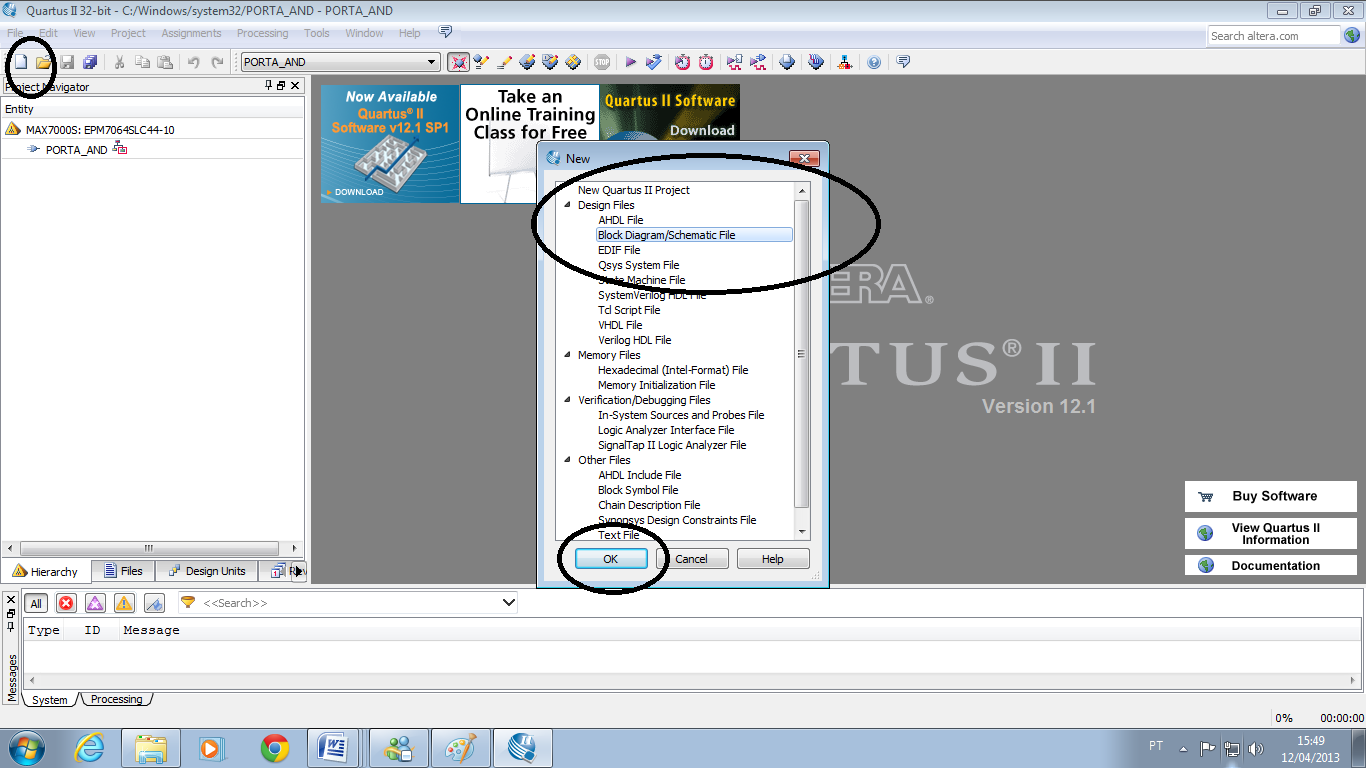Switch to the Design Units tab
The height and width of the screenshot is (768, 1366).
tap(207, 571)
